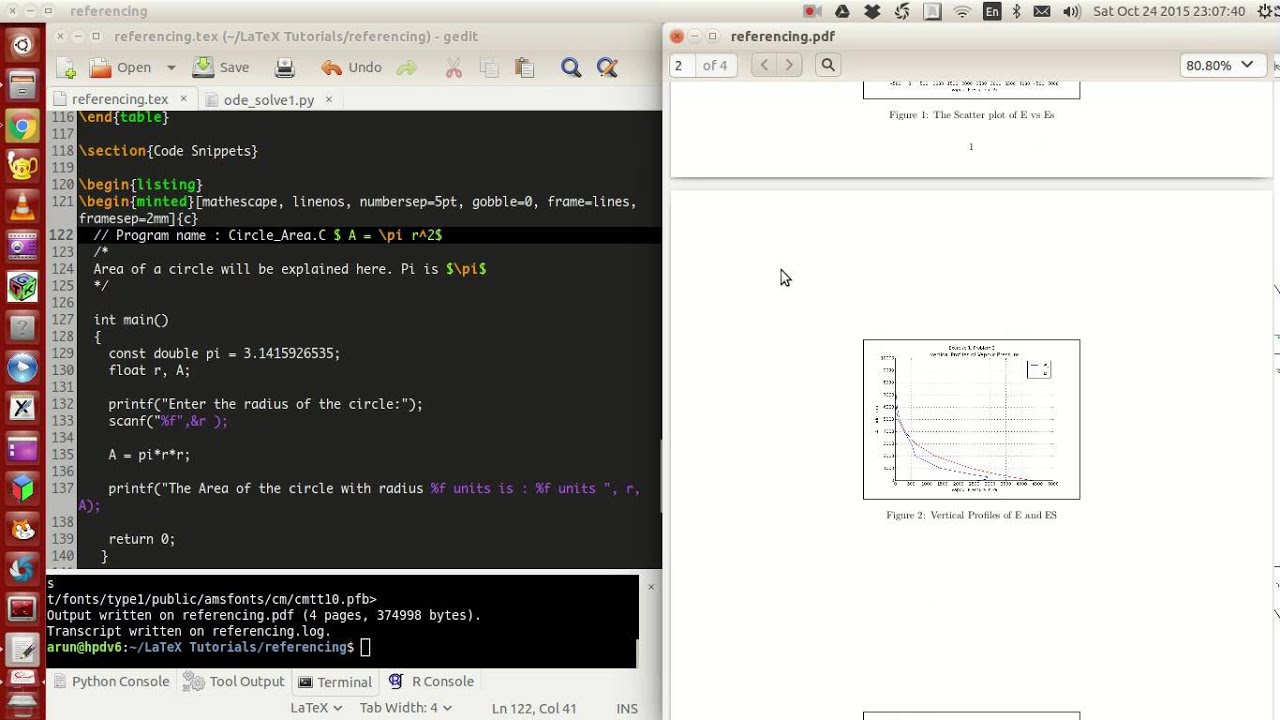The image size is (1280, 720).
Task: Click the Print icon in gedit toolbar
Action: (285, 68)
